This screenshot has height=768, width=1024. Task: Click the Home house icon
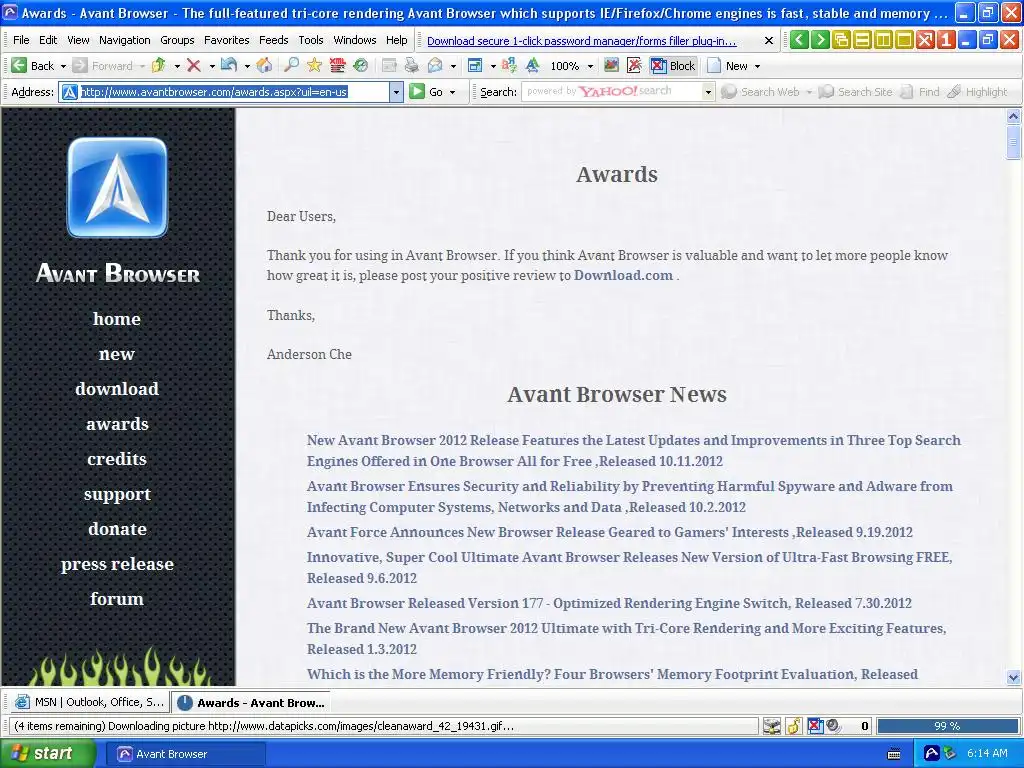[264, 65]
